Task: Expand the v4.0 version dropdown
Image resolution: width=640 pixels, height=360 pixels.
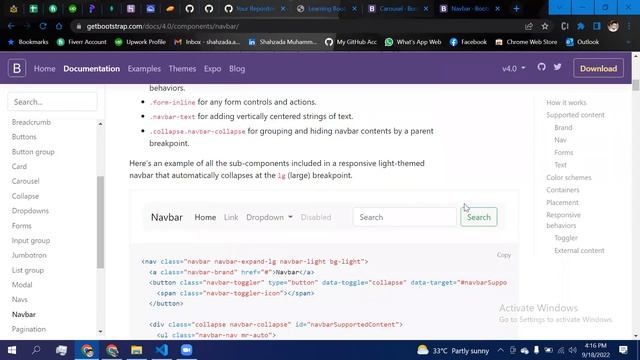Action: tap(513, 68)
